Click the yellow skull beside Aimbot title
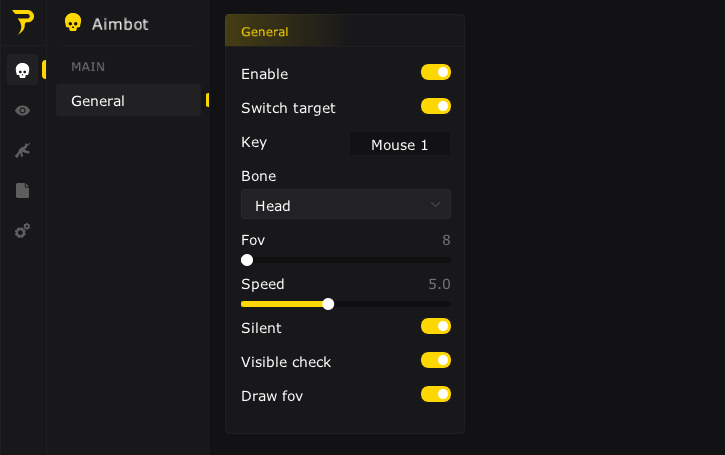The image size is (725, 455). tap(72, 23)
